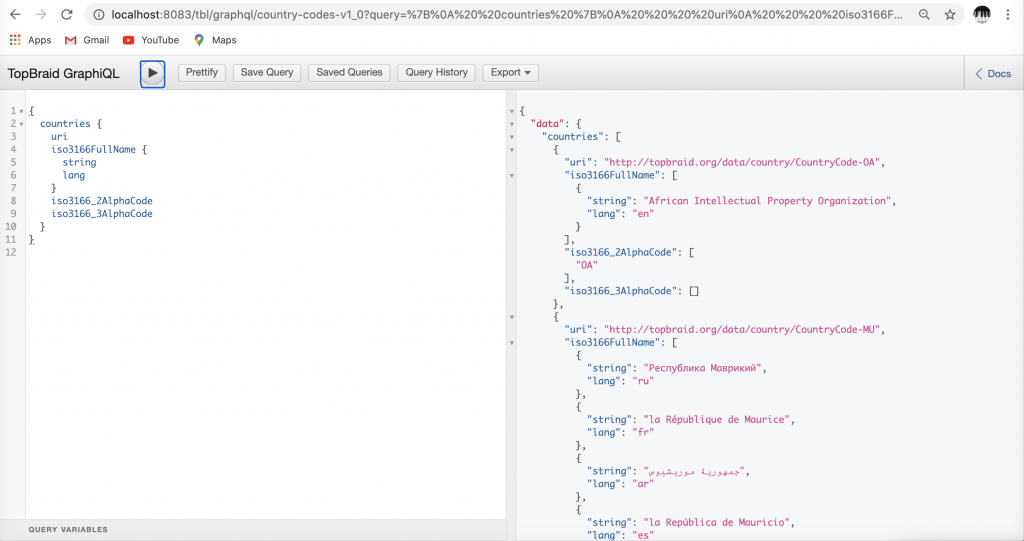Click 'la República de Mauricio' result string

[717, 522]
